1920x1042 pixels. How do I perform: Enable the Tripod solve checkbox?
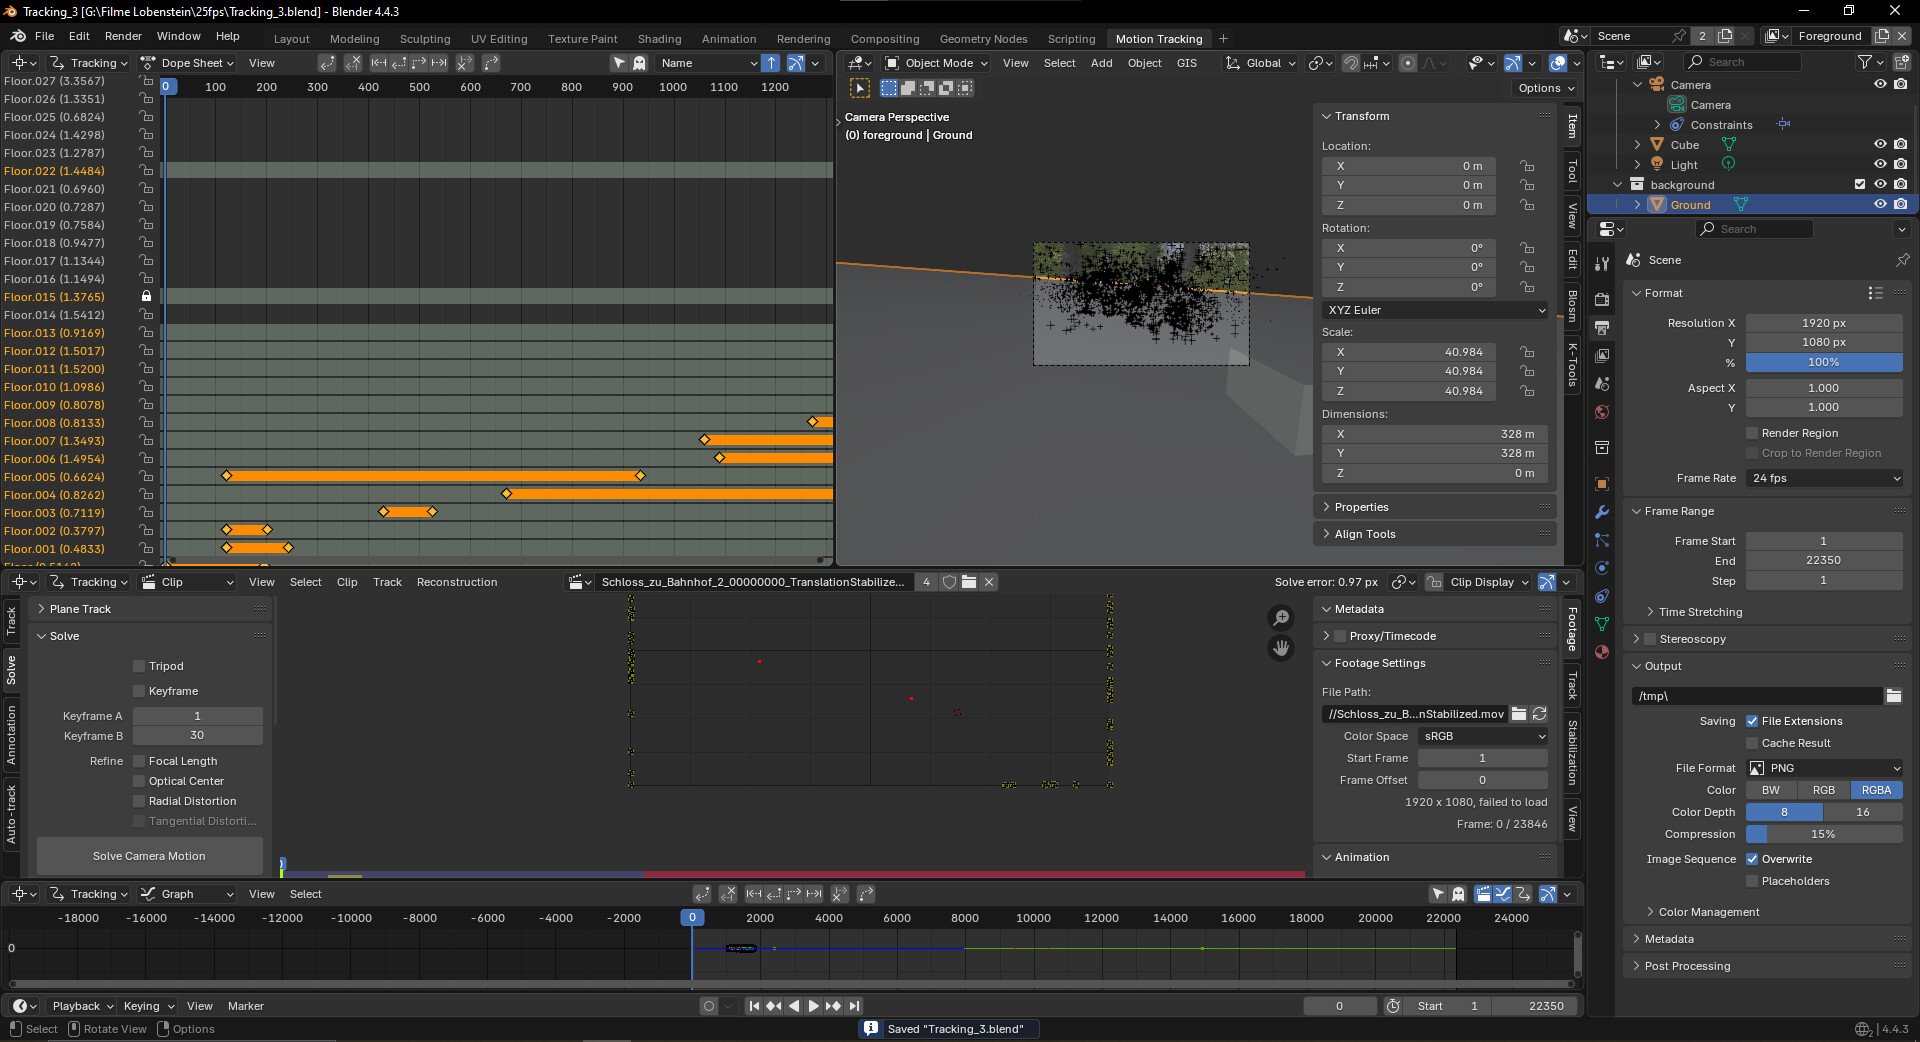click(140, 666)
